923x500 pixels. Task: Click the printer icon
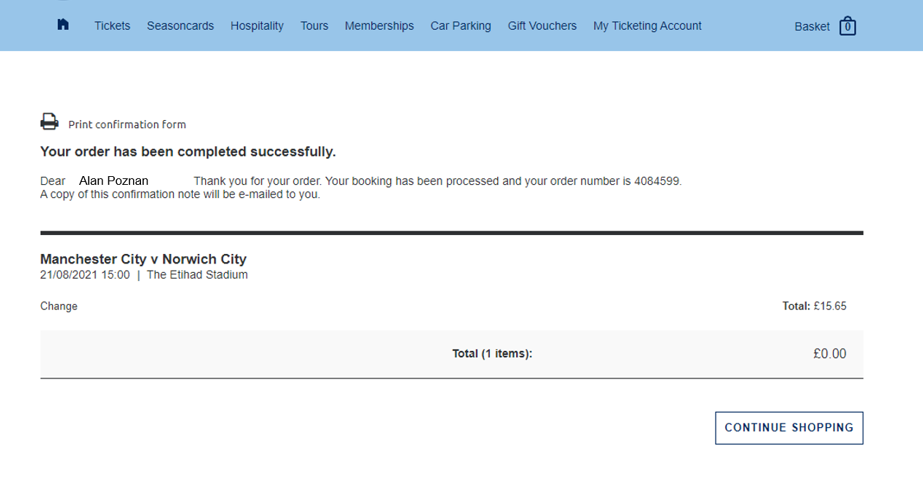(49, 121)
